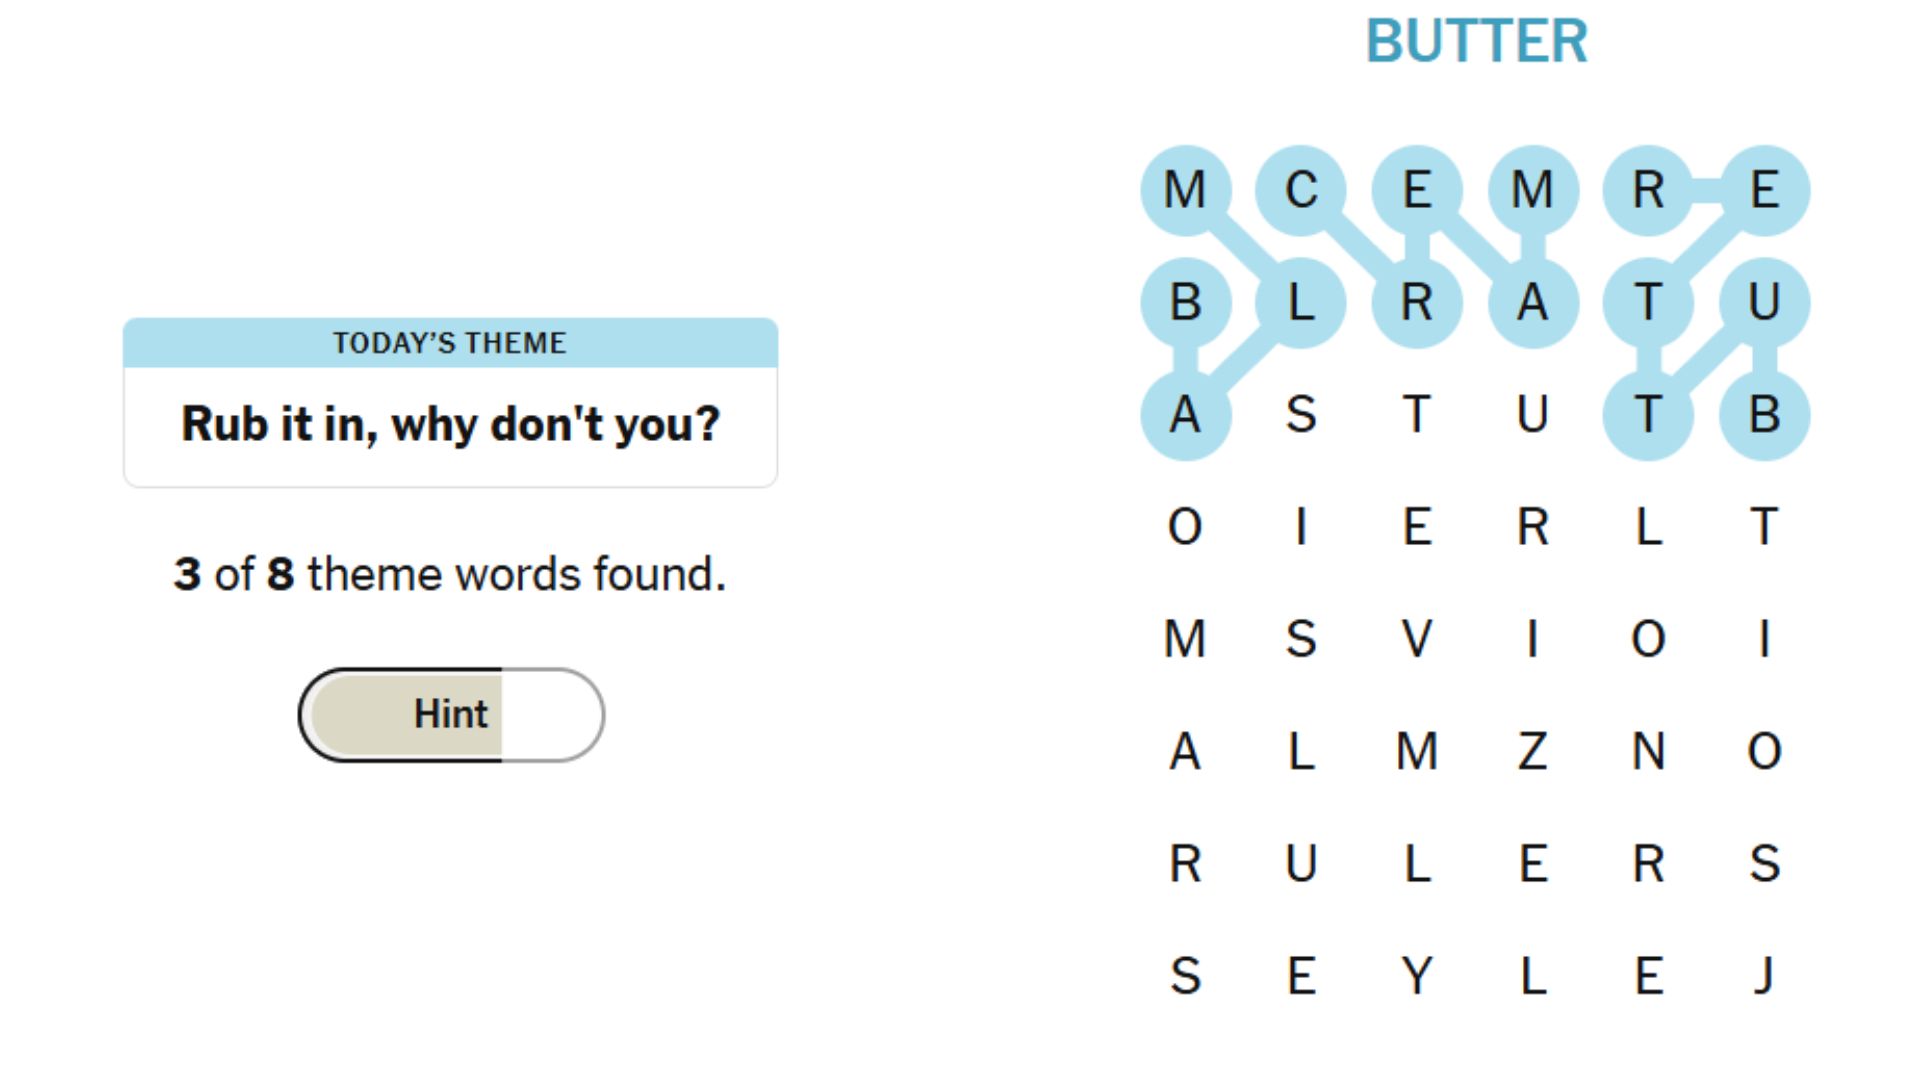Click the letter R starting the seventh row
Image resolution: width=1920 pixels, height=1080 pixels.
[1186, 867]
